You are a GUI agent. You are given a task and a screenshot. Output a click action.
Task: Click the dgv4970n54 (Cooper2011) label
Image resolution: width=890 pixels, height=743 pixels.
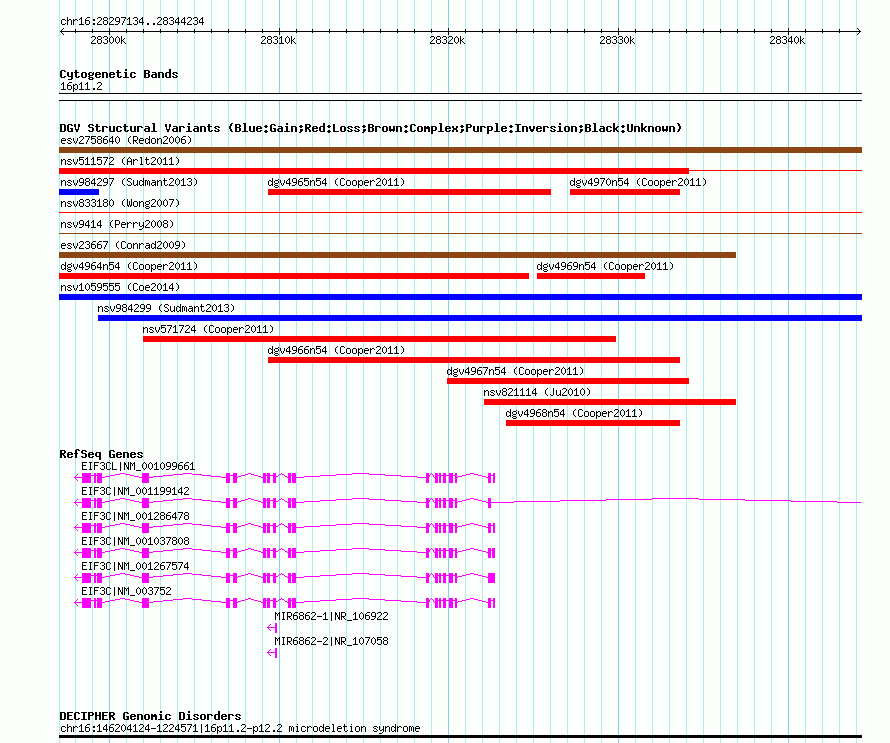(638, 182)
